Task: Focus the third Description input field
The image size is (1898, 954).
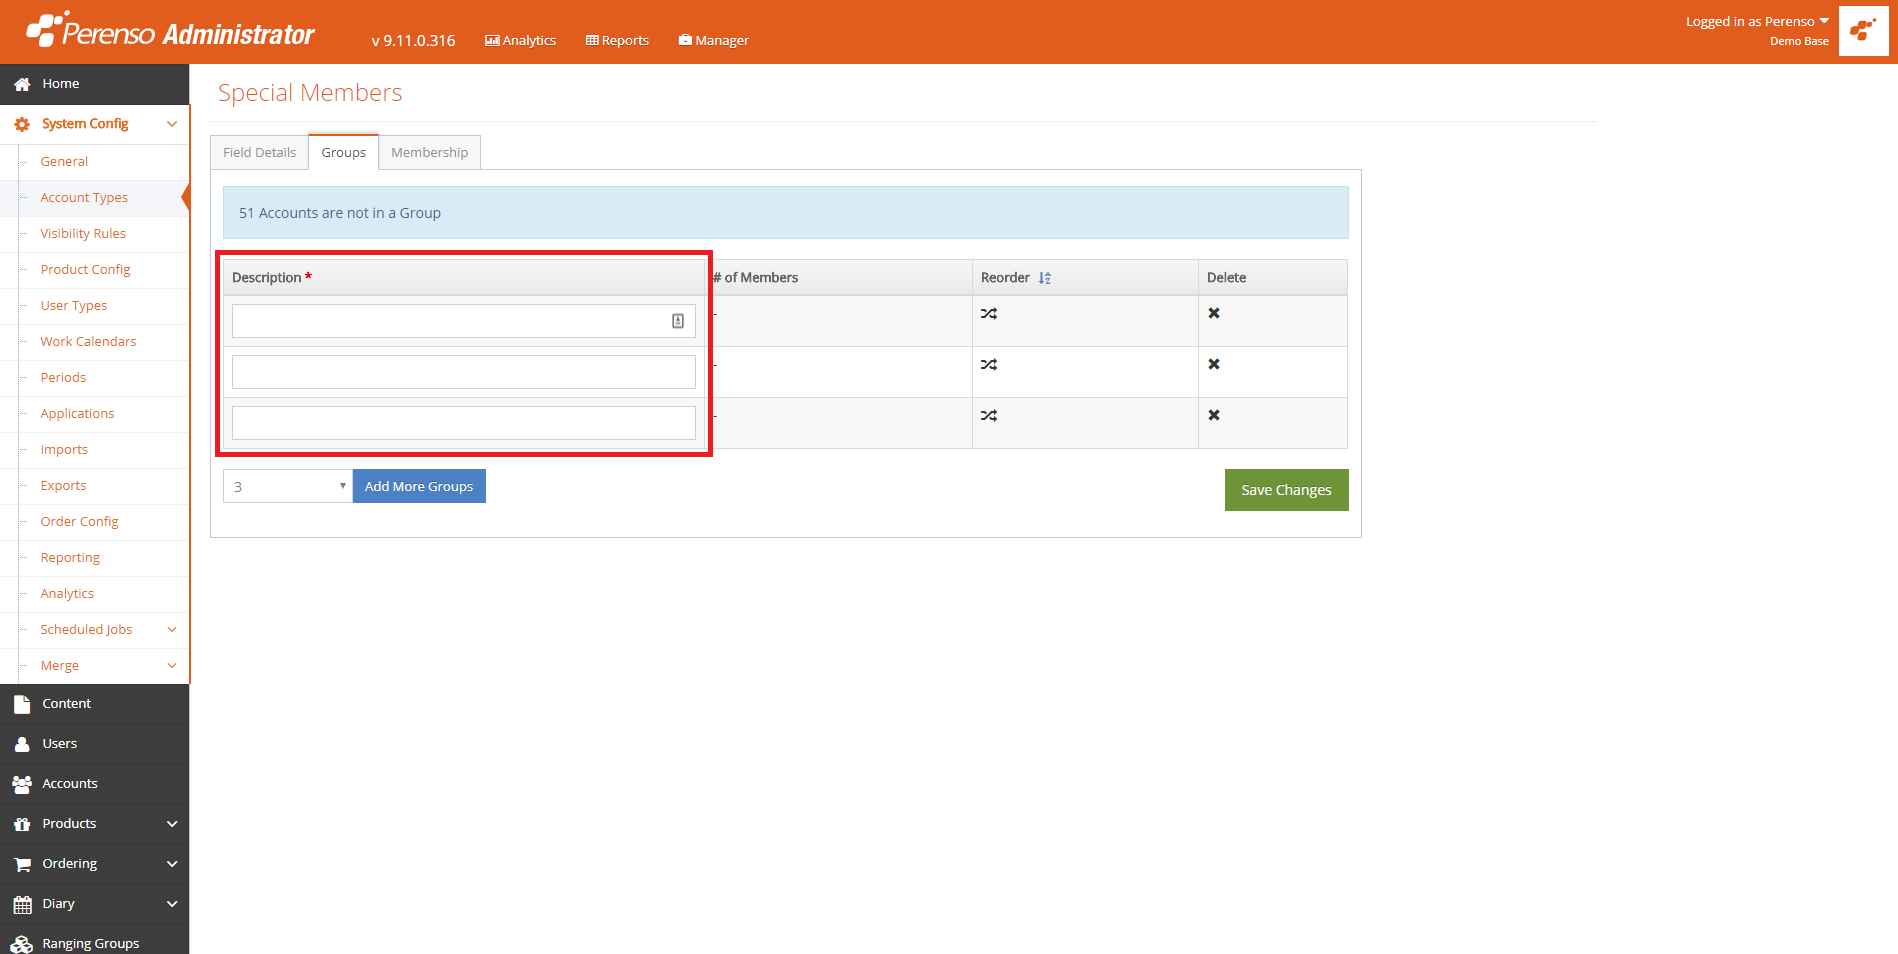Action: click(464, 423)
